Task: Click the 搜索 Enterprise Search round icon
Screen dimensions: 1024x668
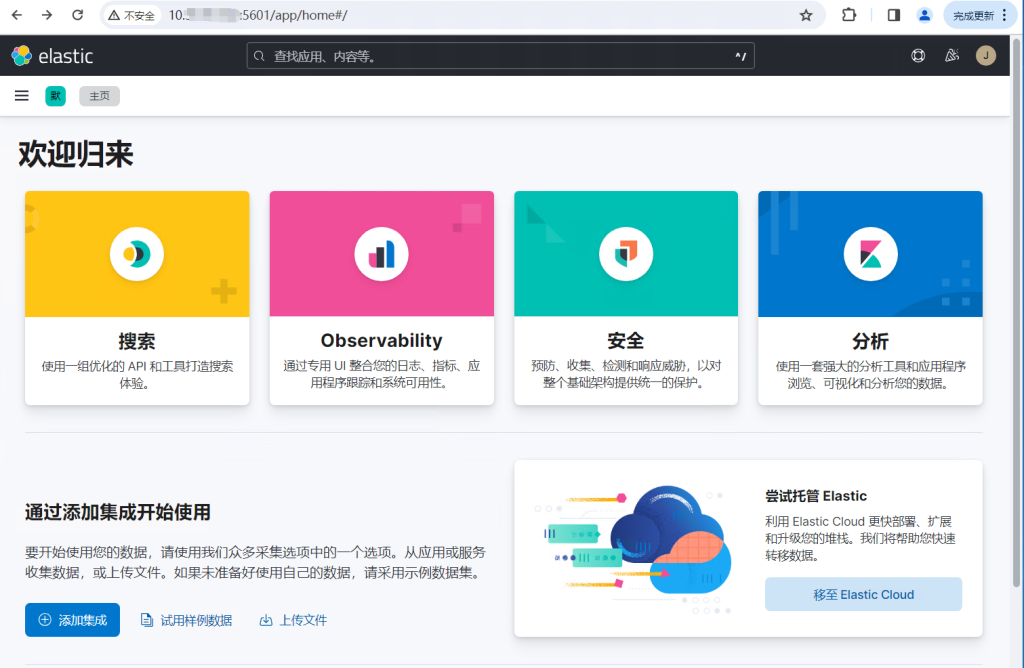Action: tap(137, 254)
